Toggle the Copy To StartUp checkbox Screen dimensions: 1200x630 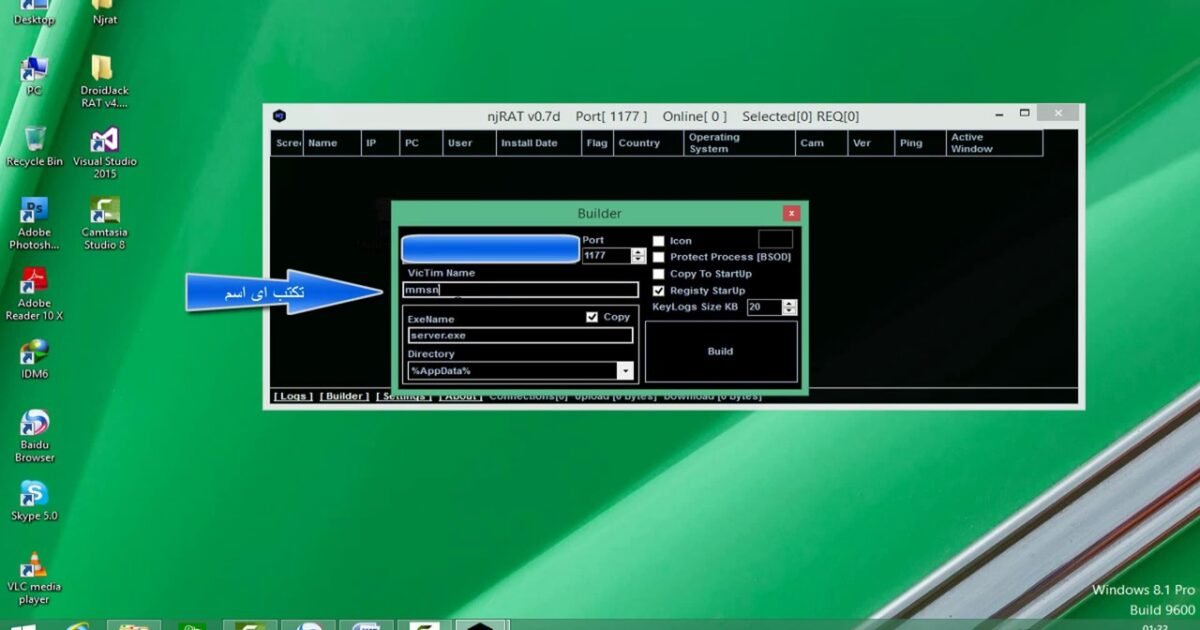(659, 274)
